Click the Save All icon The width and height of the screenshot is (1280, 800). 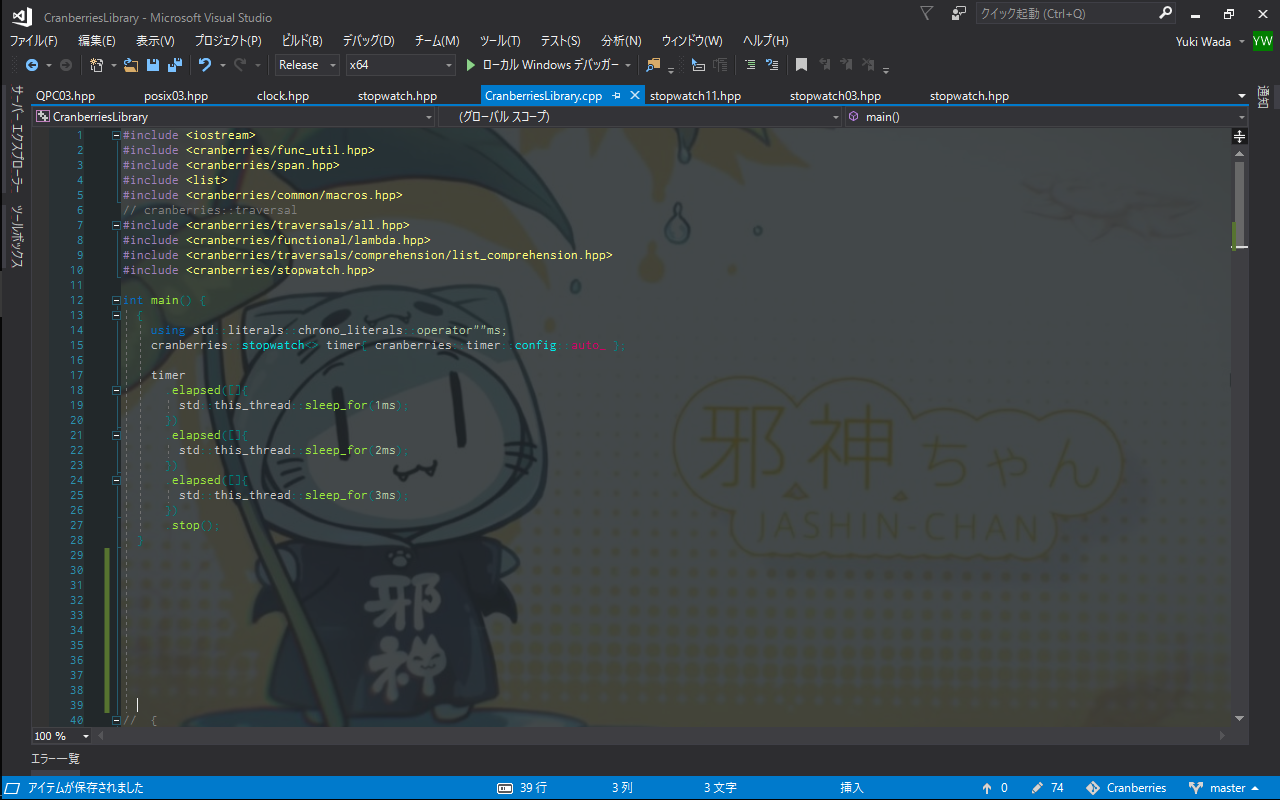tap(175, 65)
